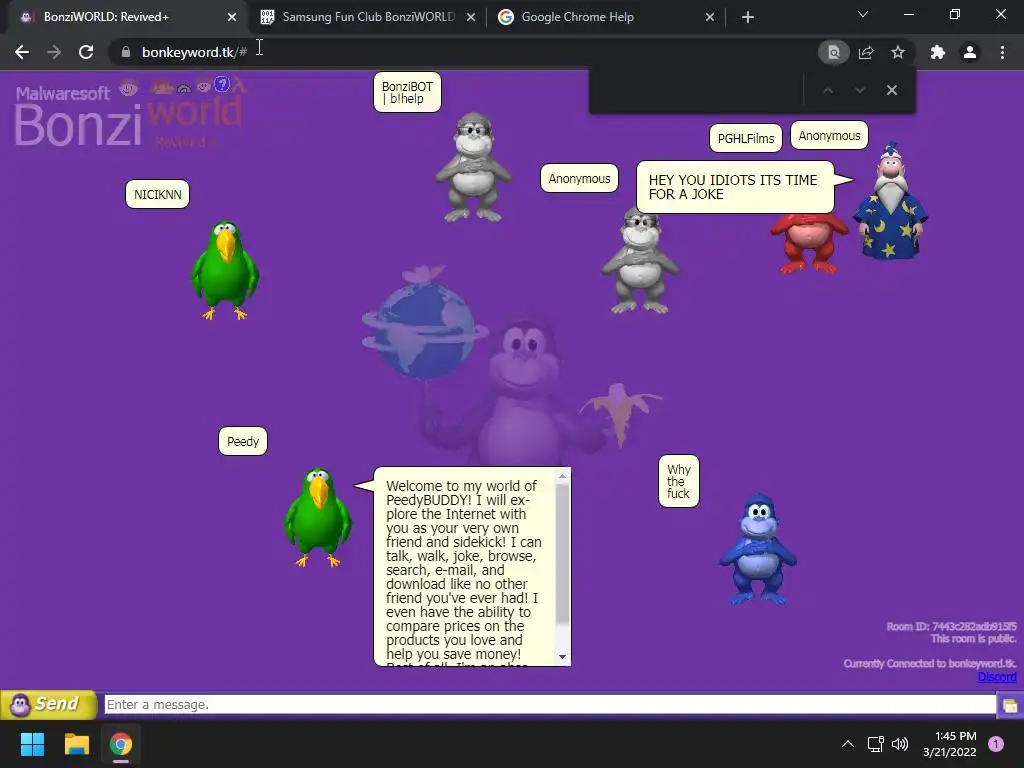
Task: Click the BonziBOT | b!help name tag
Action: [407, 93]
